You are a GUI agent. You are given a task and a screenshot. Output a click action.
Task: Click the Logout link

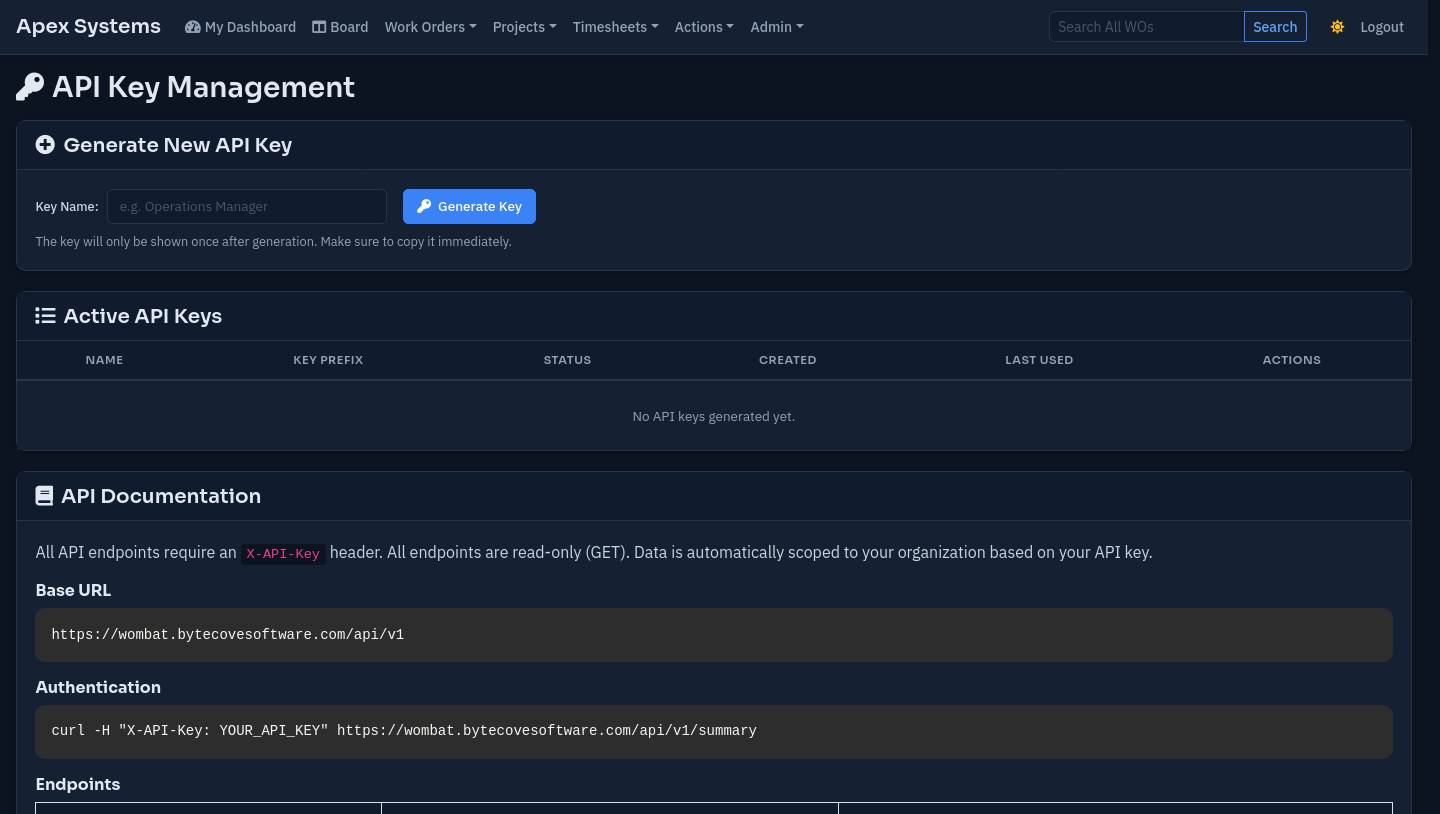1382,27
